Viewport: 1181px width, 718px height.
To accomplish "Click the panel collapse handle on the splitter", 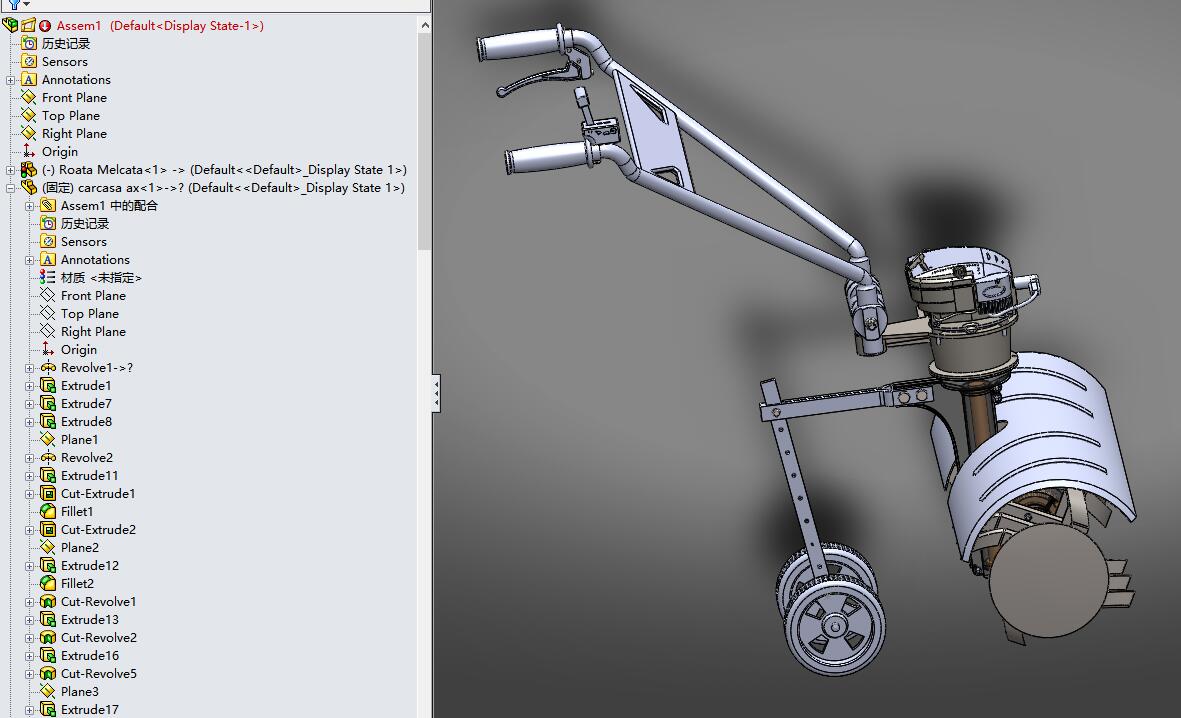I will [436, 394].
